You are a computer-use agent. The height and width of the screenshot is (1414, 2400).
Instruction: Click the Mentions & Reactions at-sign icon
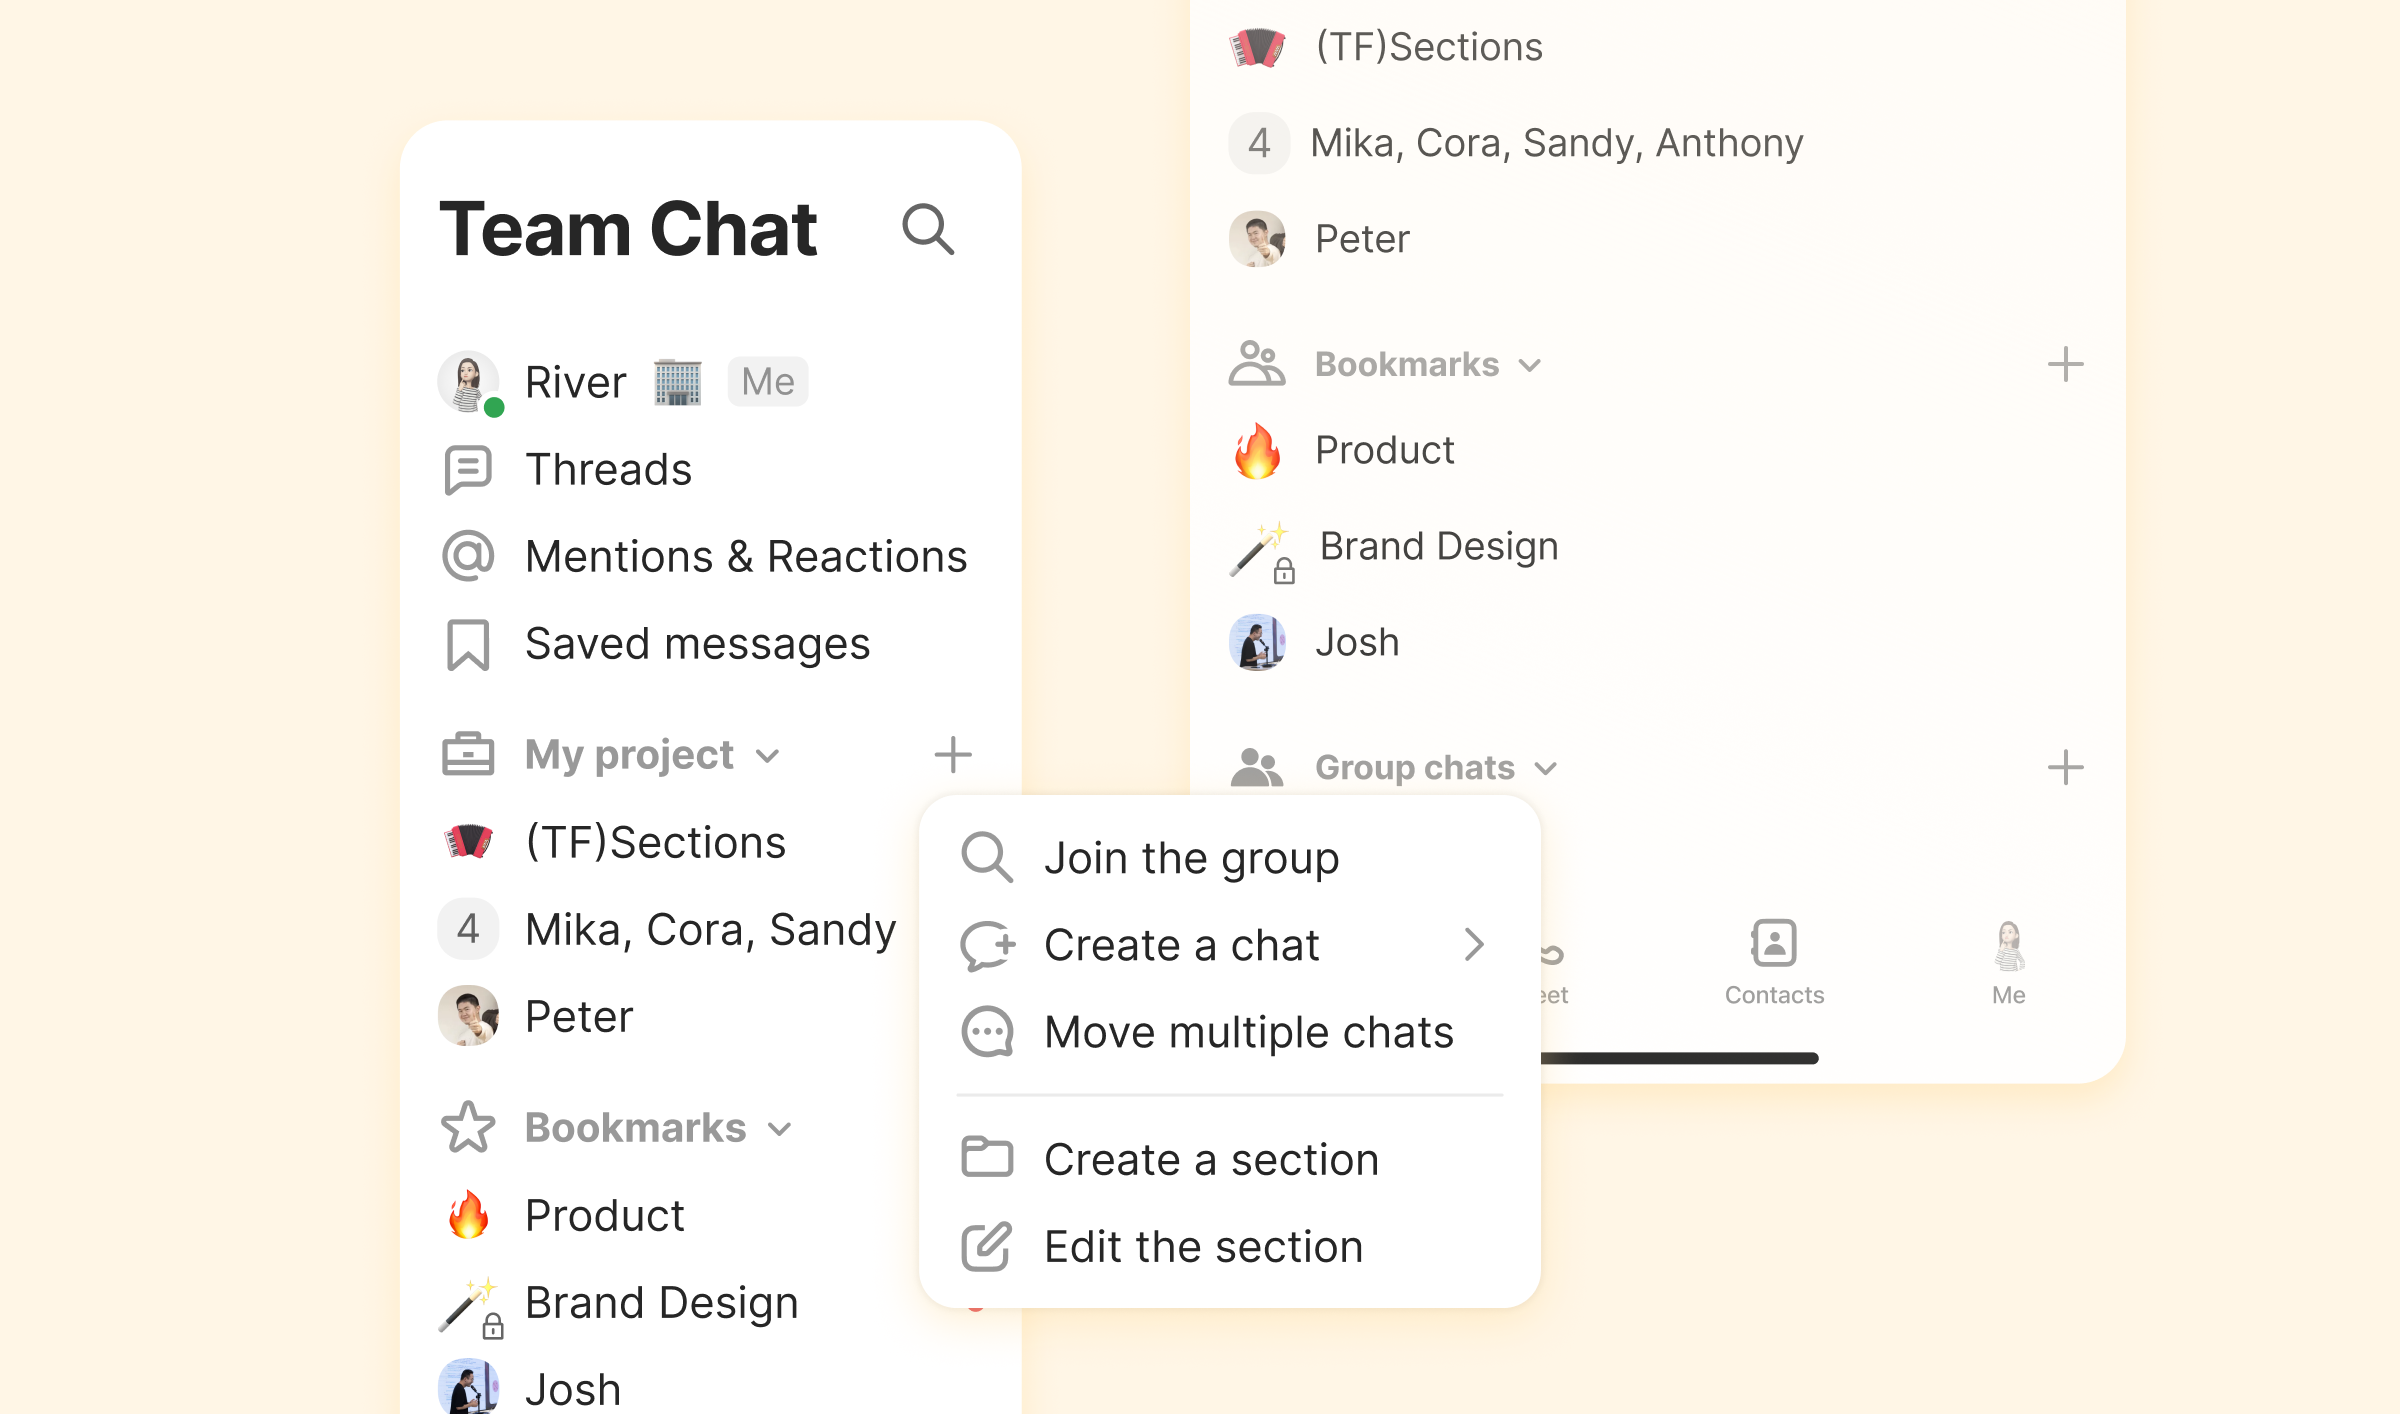click(x=467, y=557)
